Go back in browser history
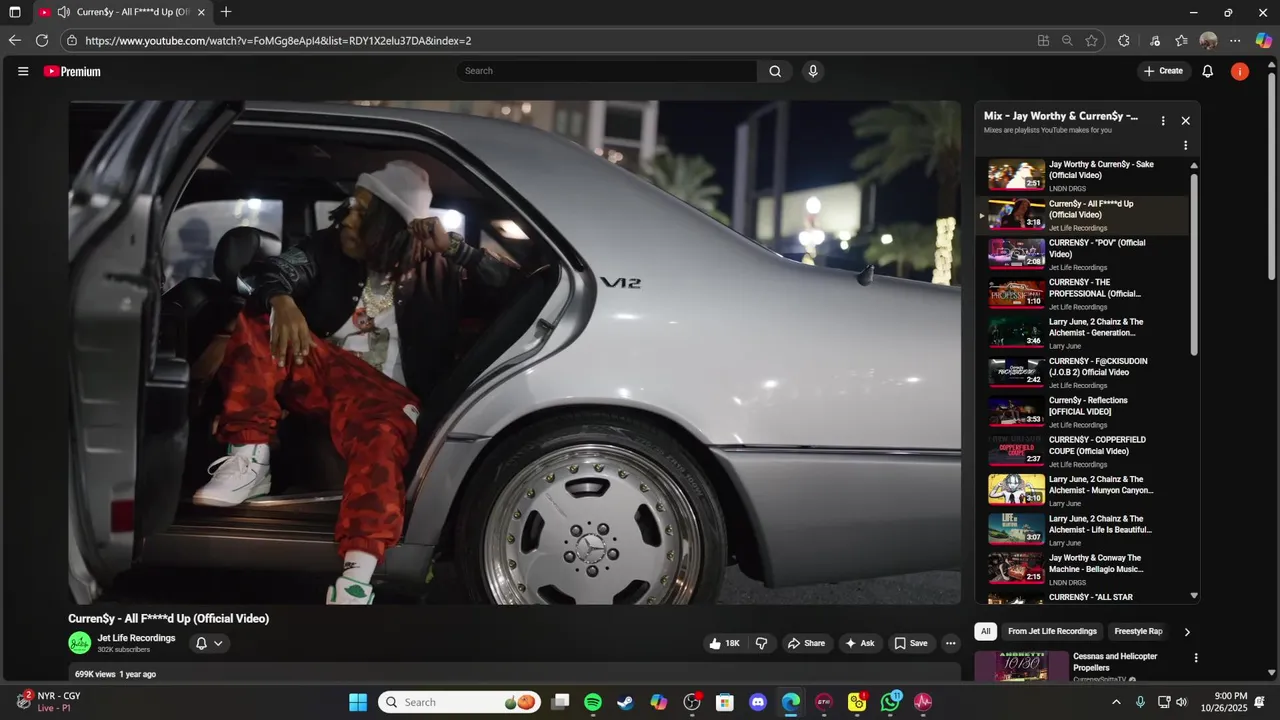The width and height of the screenshot is (1280, 720). click(x=14, y=41)
